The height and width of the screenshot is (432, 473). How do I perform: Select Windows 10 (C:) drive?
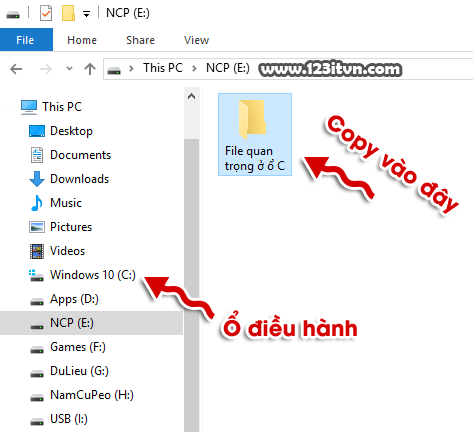93,275
